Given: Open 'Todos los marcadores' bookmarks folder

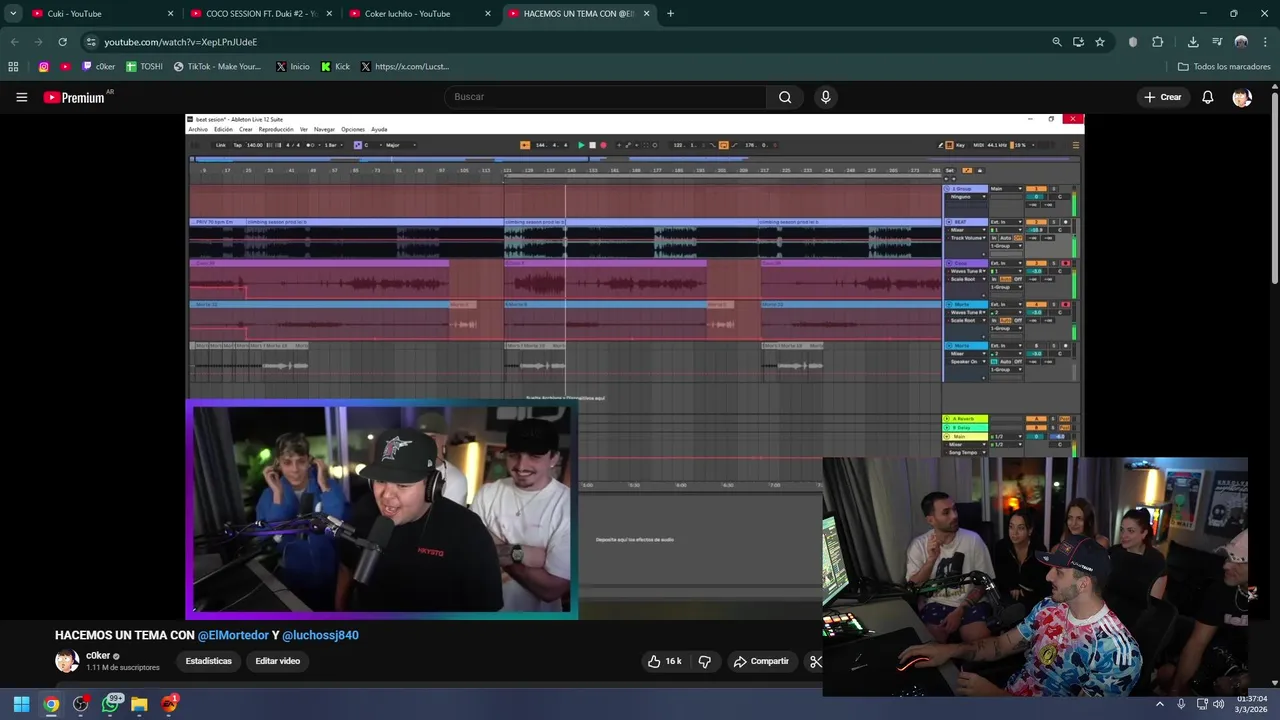Looking at the screenshot, I should tap(1223, 67).
